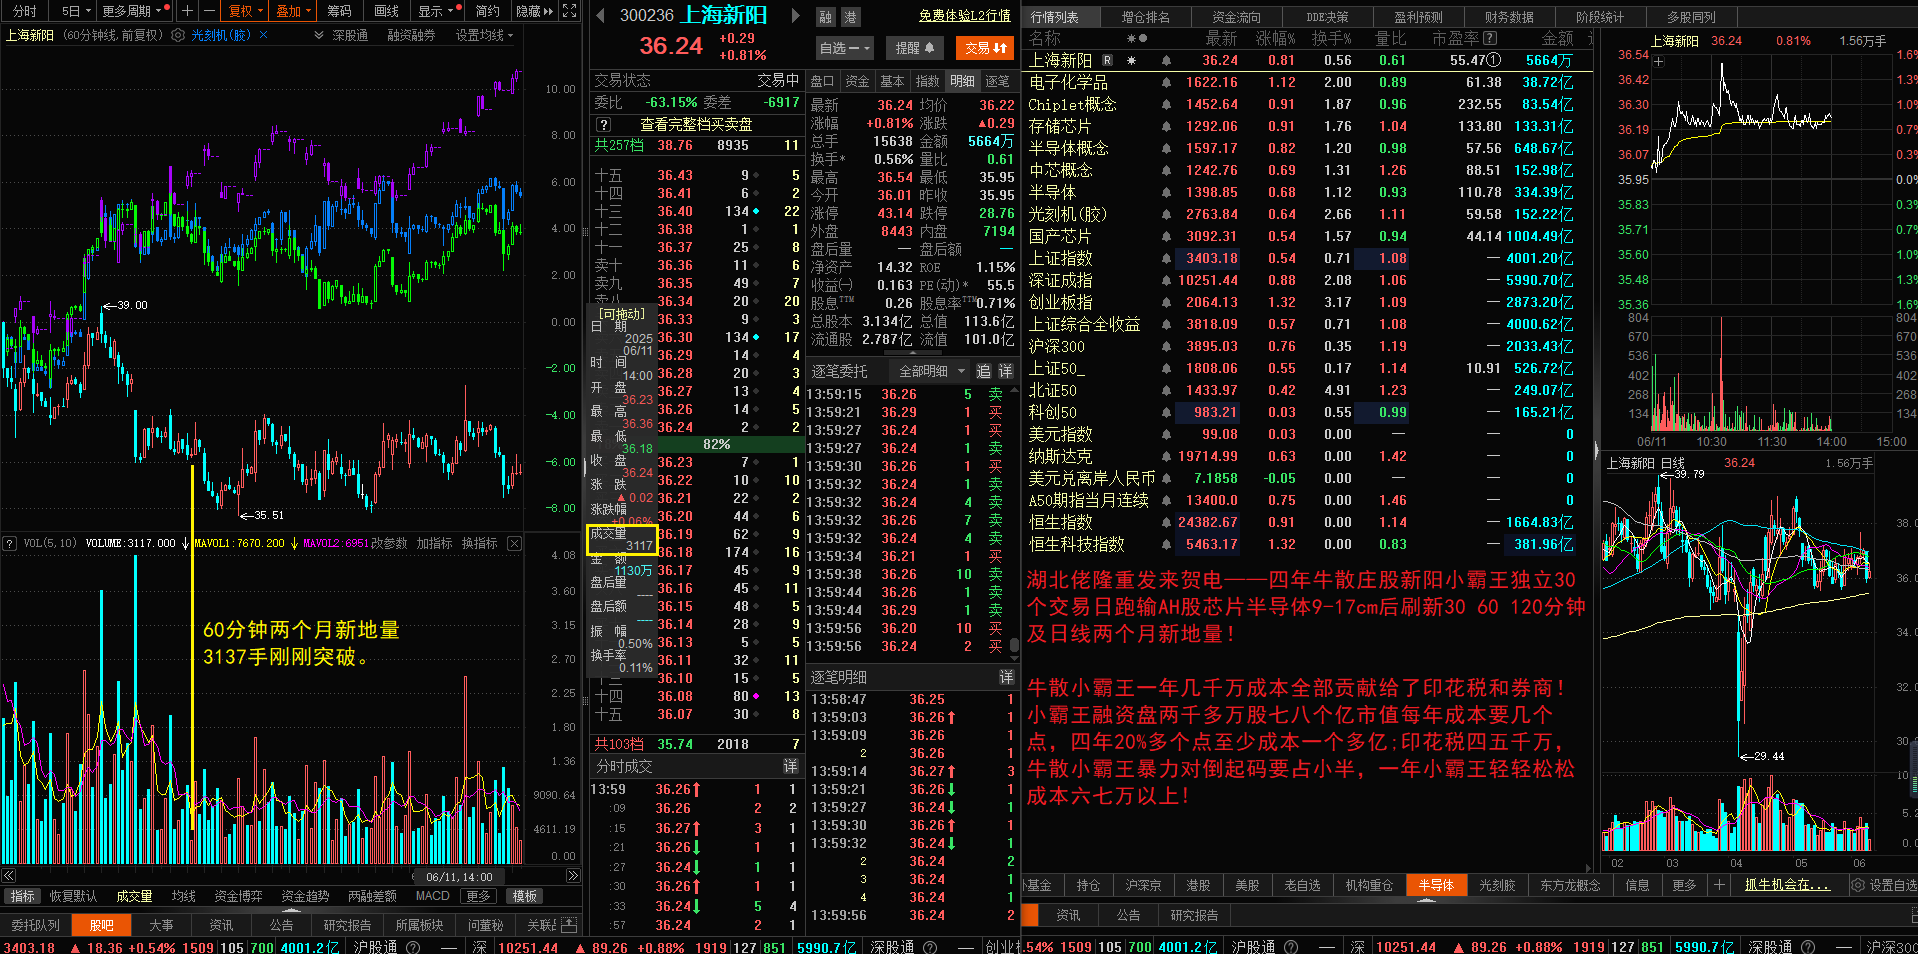
Task: Click the R badge next to 上海新阳
Action: tap(1107, 61)
